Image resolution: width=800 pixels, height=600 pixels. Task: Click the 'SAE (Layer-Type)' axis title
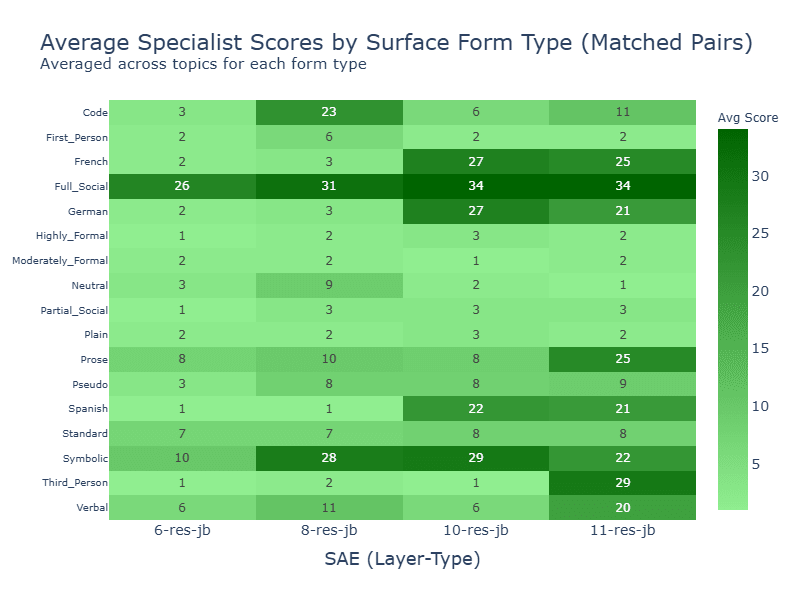tap(402, 559)
